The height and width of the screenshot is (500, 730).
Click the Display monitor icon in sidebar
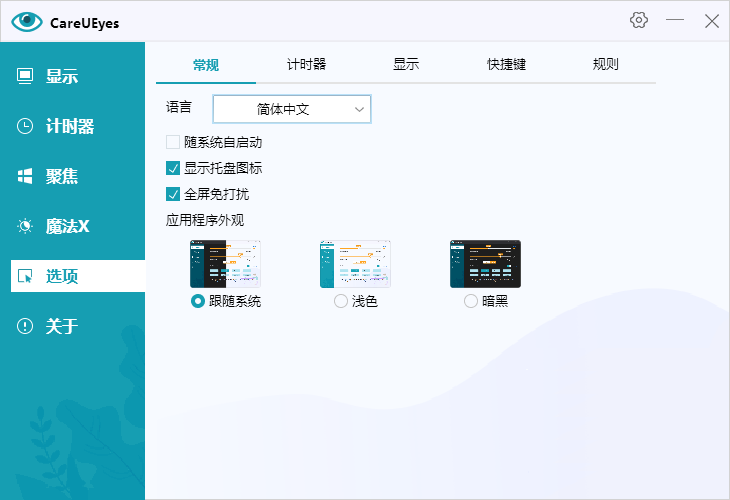click(x=26, y=76)
